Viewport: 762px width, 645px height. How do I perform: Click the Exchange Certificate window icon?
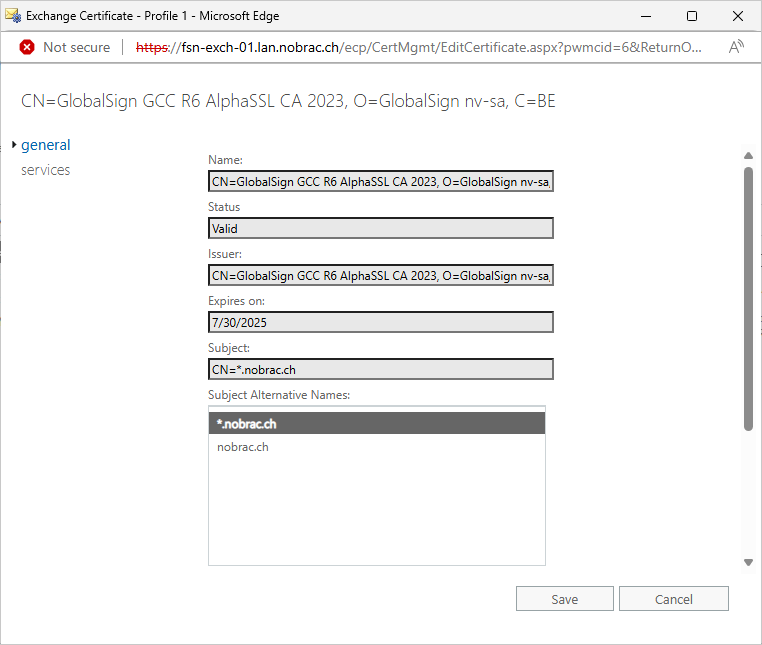(x=13, y=16)
